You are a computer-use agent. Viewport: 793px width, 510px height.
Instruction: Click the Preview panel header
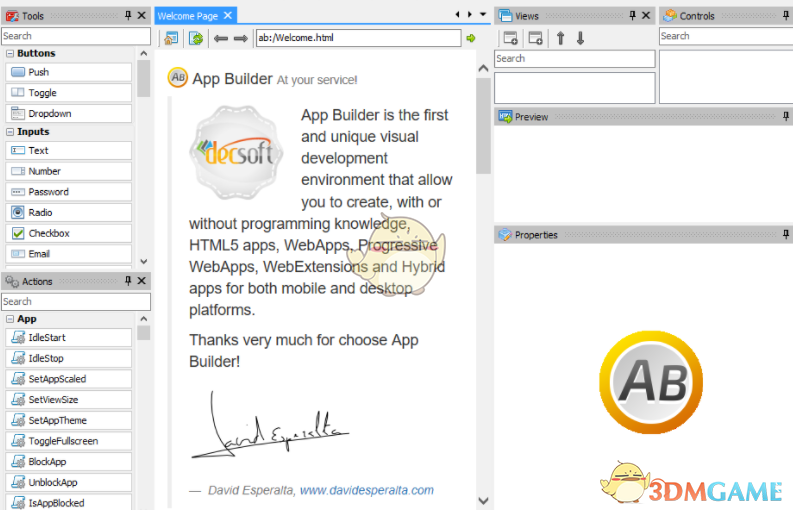[x=643, y=117]
